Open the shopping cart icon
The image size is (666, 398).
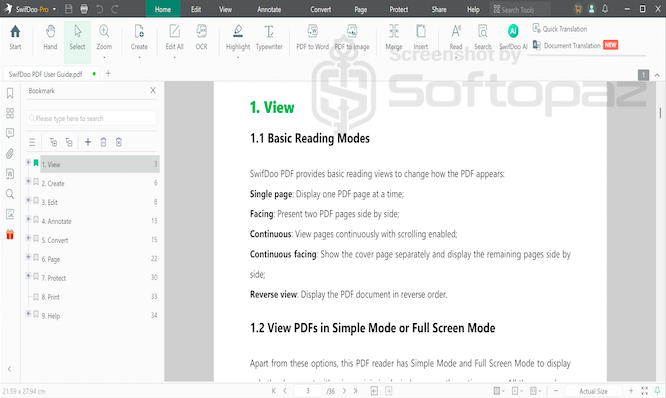[x=578, y=9]
